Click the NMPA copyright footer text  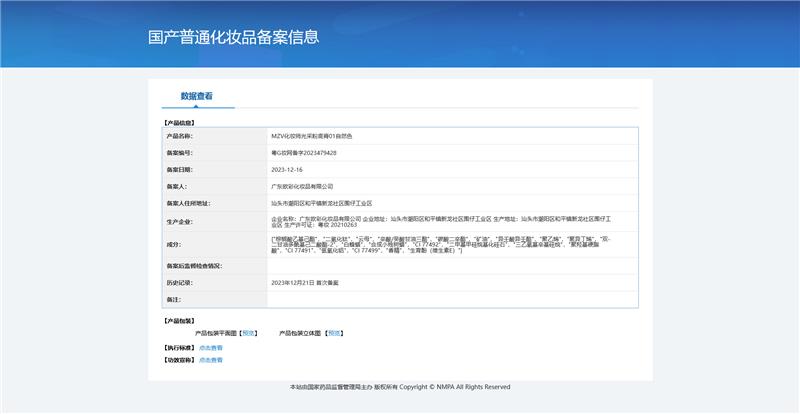pyautogui.click(x=400, y=387)
